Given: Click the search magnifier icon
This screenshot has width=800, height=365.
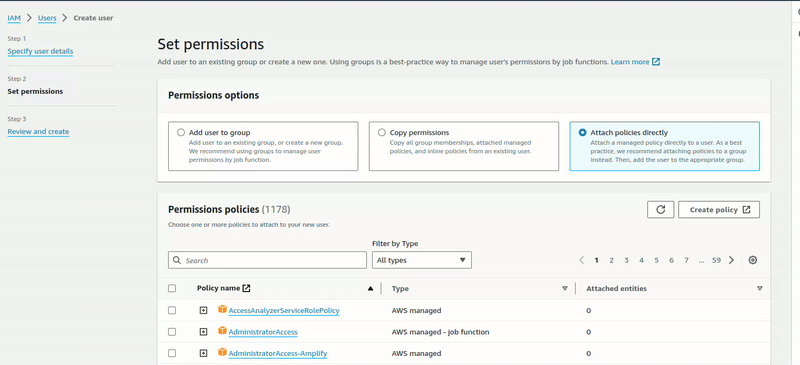Looking at the screenshot, I should pos(177,260).
